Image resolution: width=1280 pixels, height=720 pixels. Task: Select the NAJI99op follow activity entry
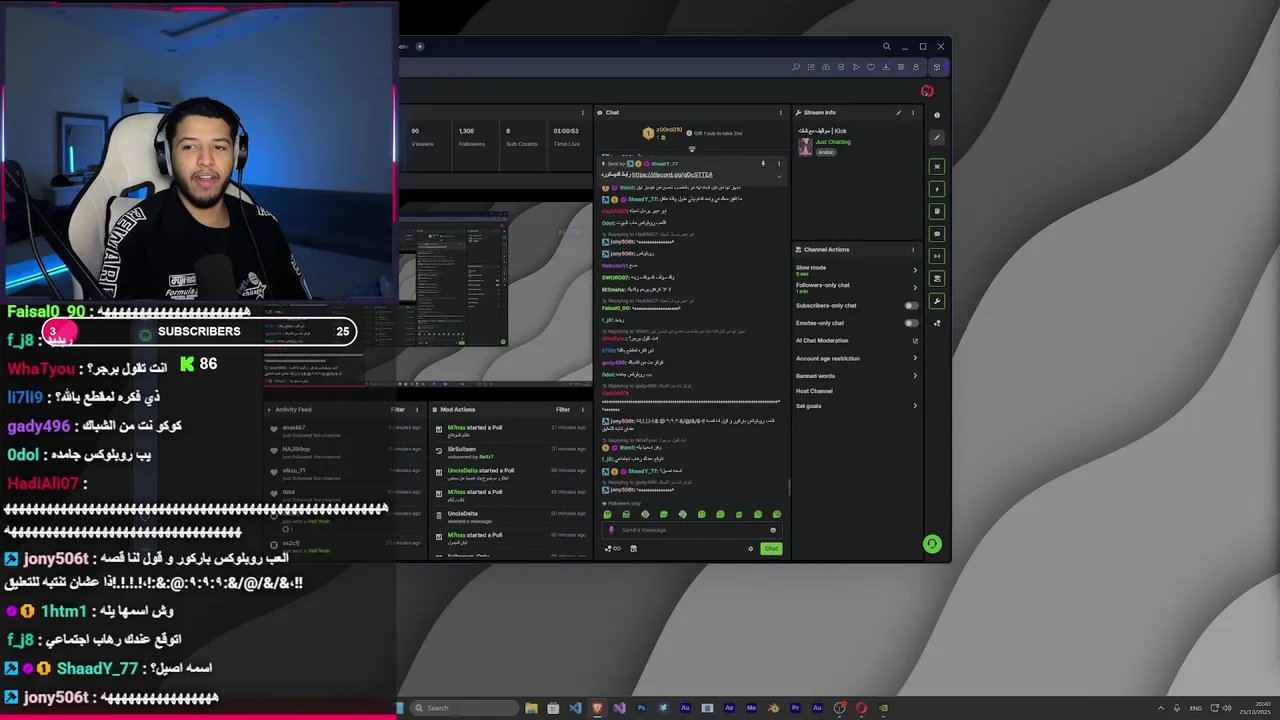coord(344,453)
